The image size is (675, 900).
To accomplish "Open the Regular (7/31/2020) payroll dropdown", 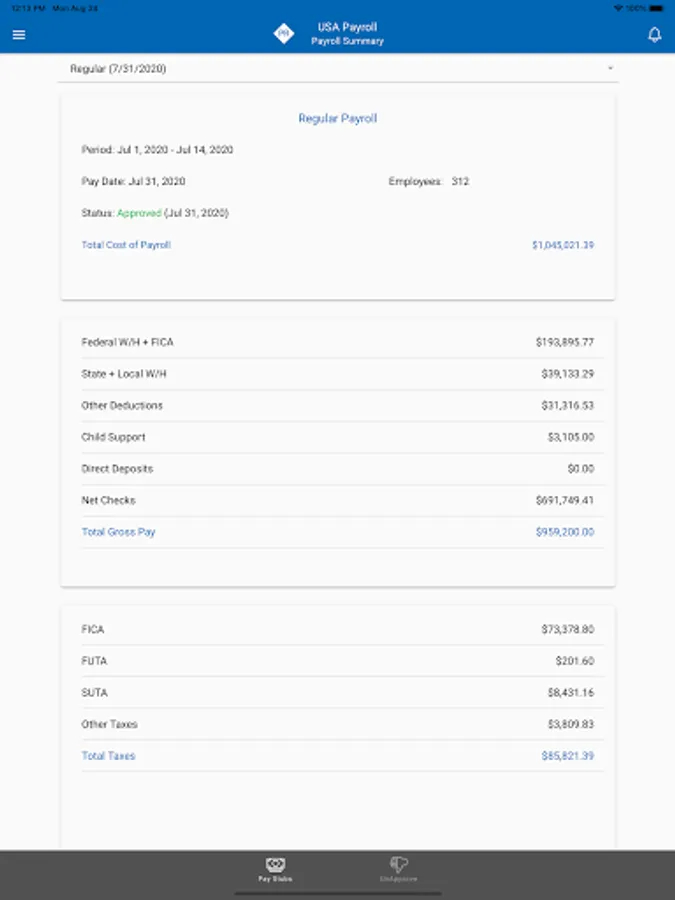I will 118,69.
